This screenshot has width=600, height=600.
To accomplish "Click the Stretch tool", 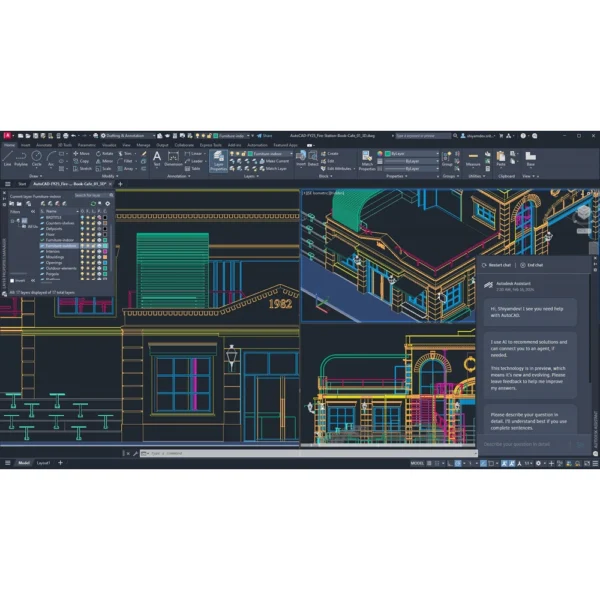I will pyautogui.click(x=83, y=168).
